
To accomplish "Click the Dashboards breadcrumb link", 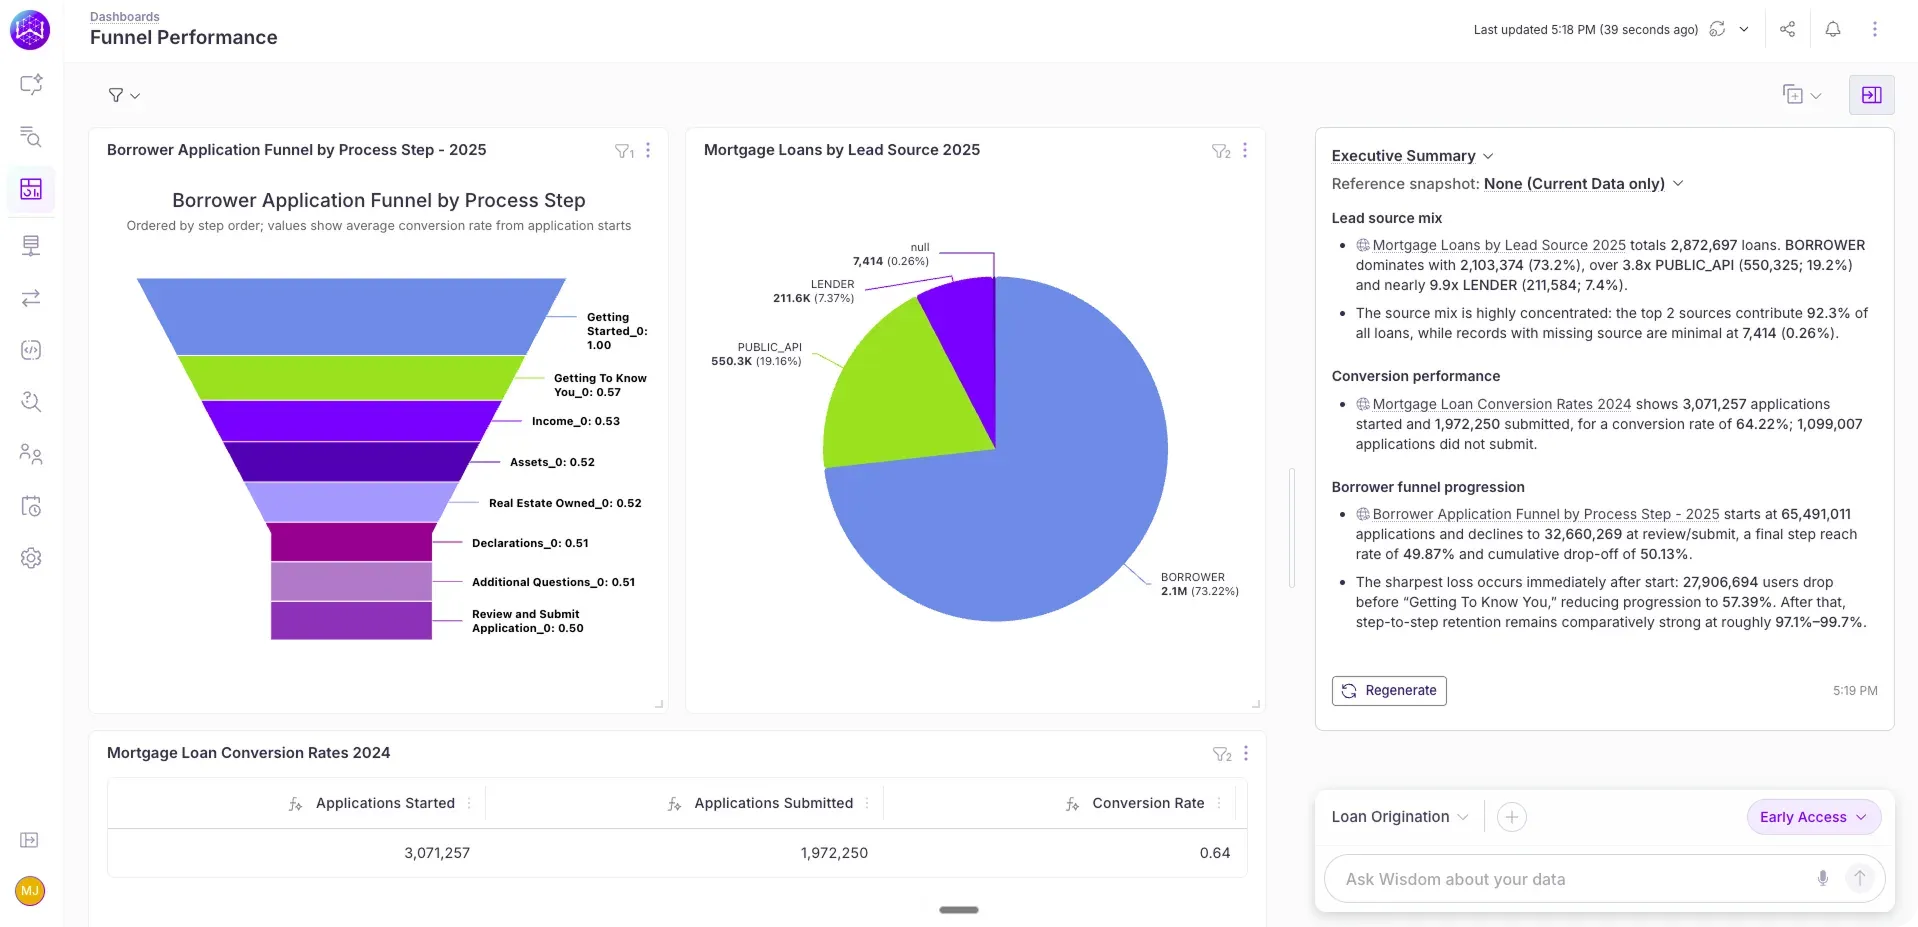I will [125, 17].
